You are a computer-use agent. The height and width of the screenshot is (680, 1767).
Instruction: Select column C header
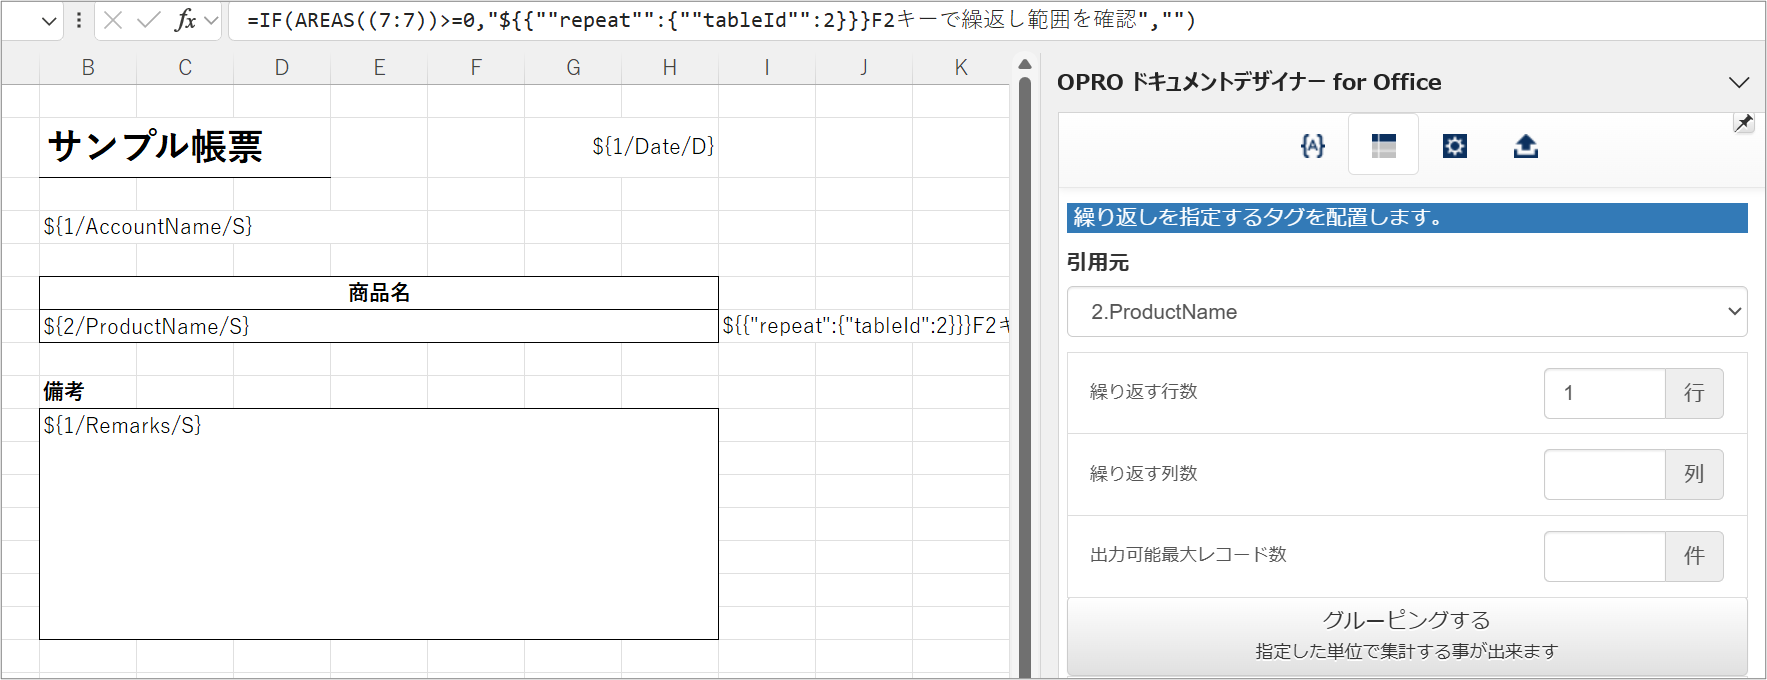coord(185,68)
